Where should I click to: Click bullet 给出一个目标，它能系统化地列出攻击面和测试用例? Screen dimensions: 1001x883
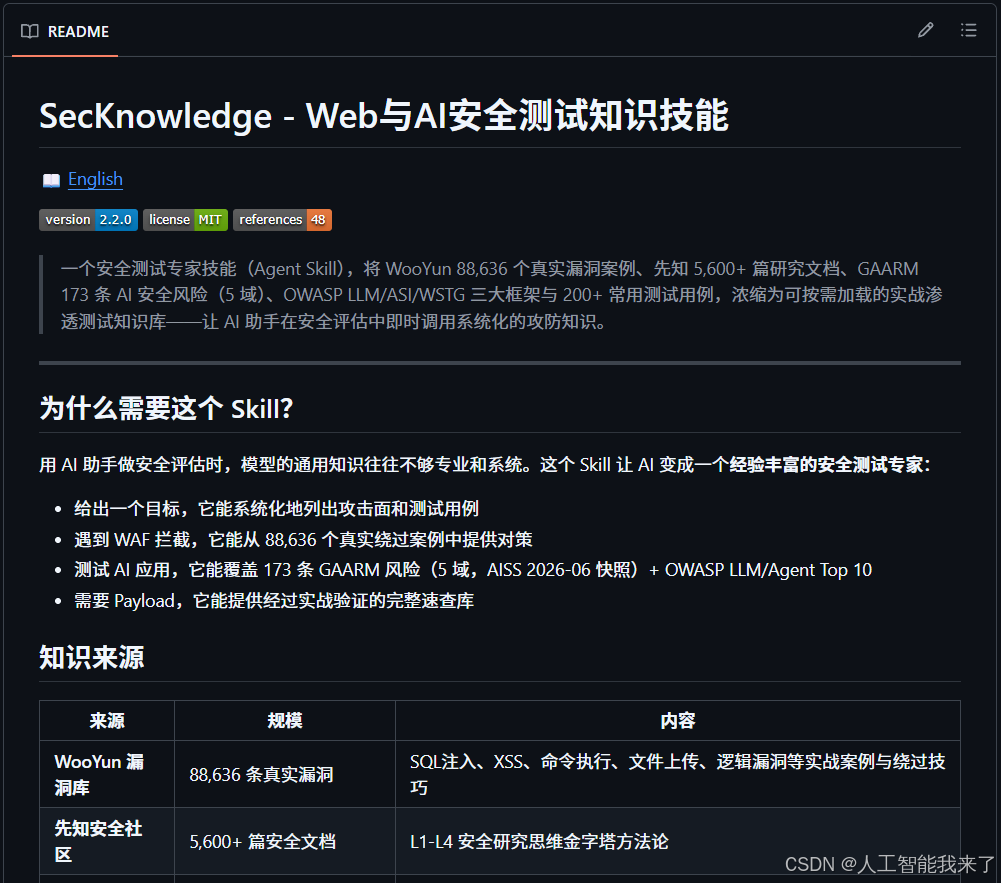276,508
